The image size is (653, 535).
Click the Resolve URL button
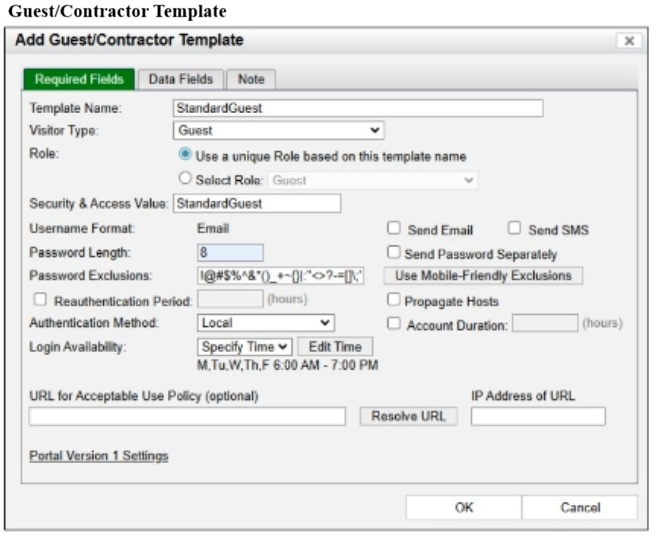[x=408, y=416]
